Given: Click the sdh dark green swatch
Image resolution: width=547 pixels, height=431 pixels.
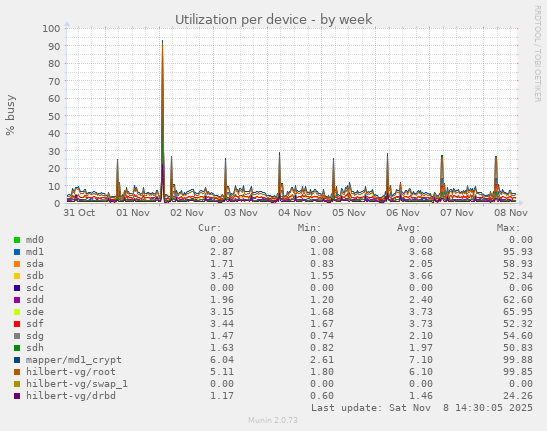Looking at the screenshot, I should tap(17, 348).
